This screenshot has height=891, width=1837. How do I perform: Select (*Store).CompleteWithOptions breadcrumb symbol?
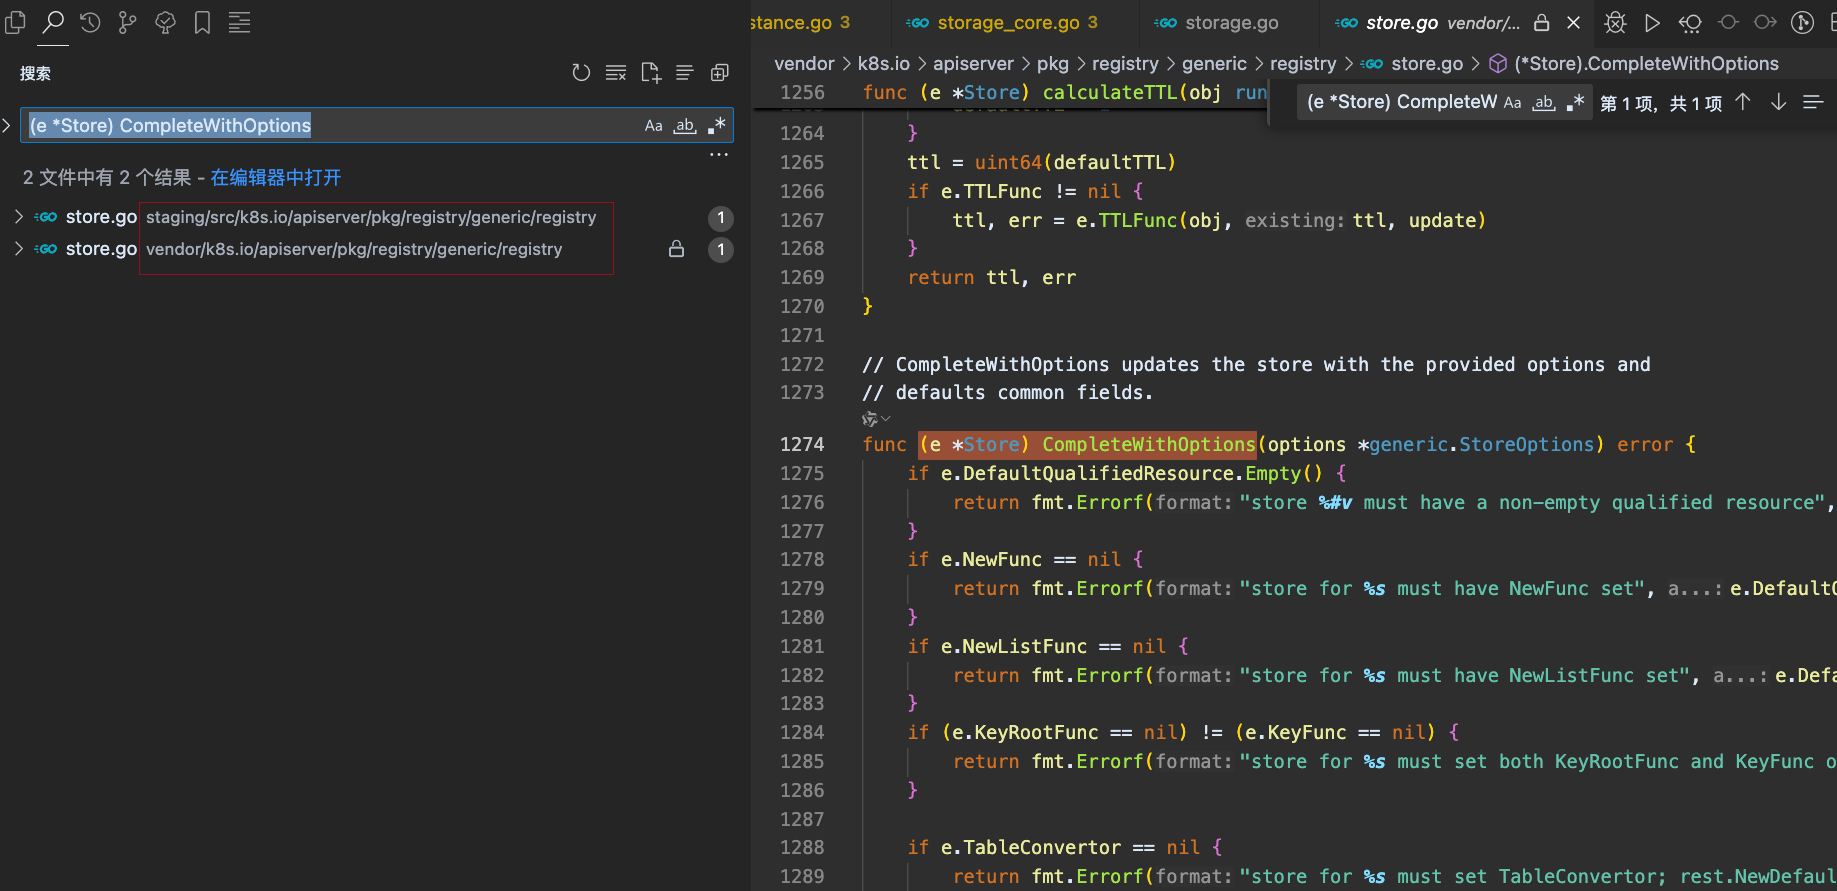(1646, 63)
